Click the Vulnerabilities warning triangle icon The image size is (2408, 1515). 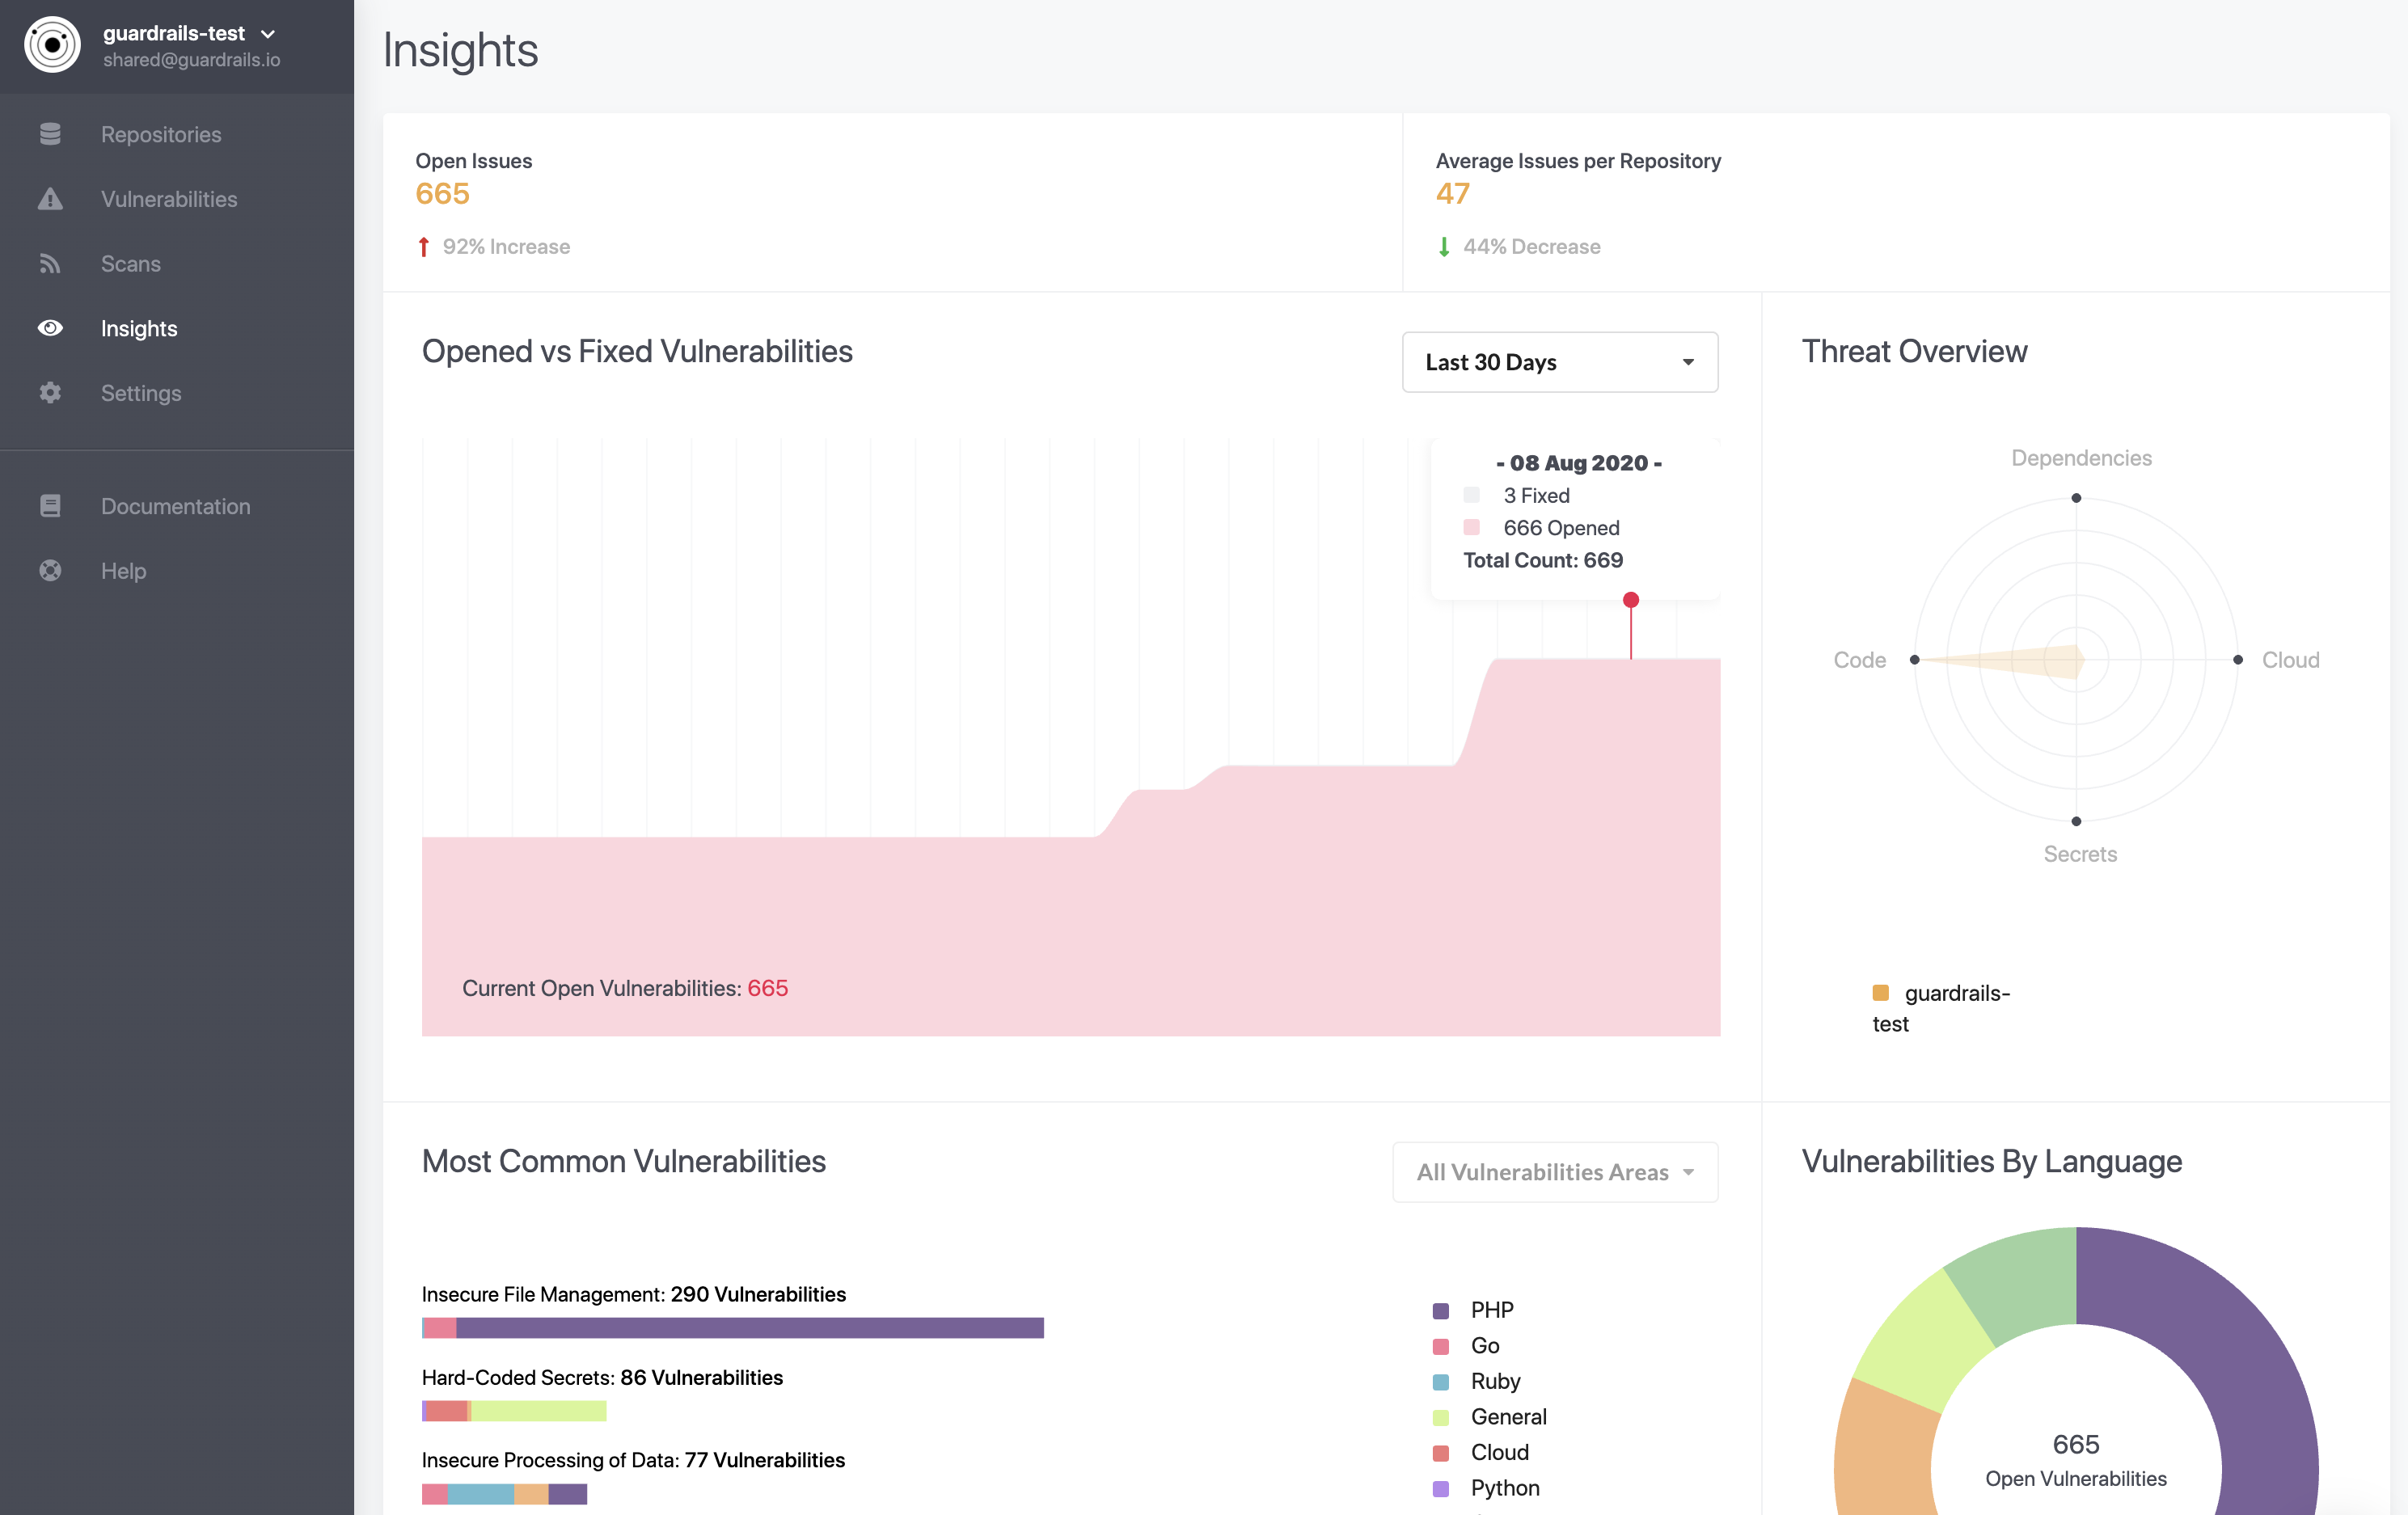[x=50, y=199]
